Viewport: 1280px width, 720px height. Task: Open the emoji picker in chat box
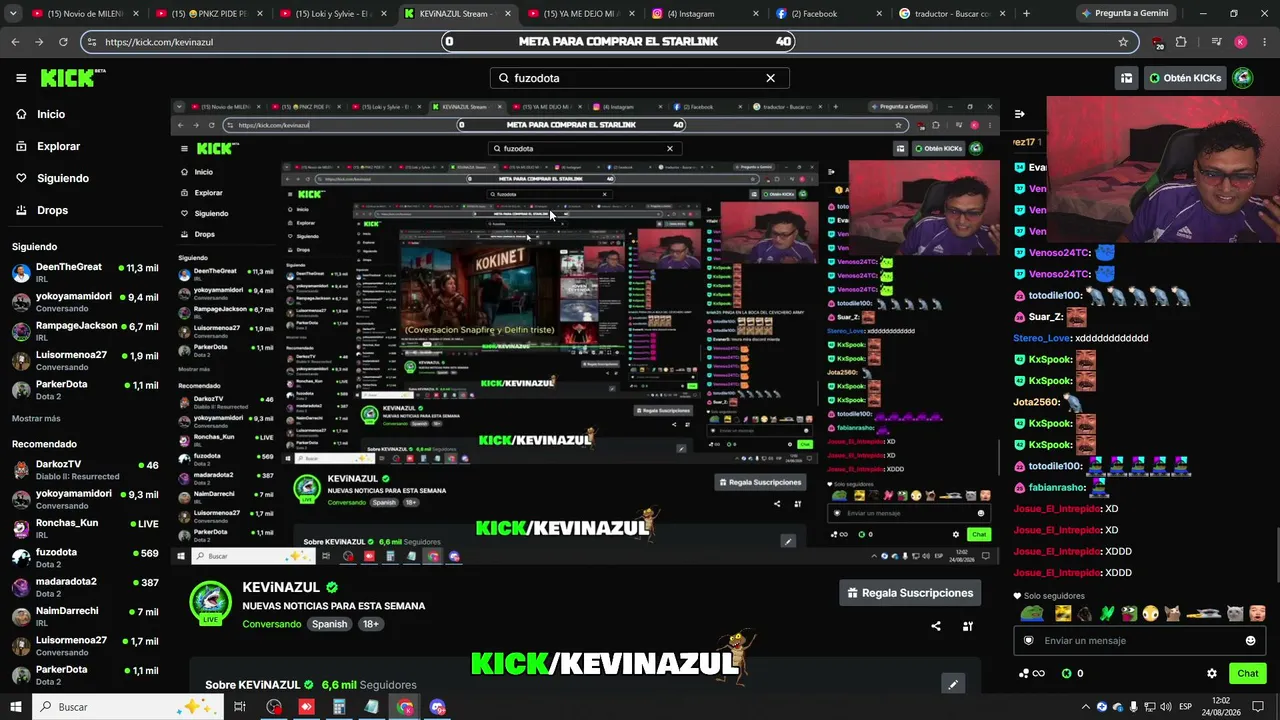(1250, 641)
